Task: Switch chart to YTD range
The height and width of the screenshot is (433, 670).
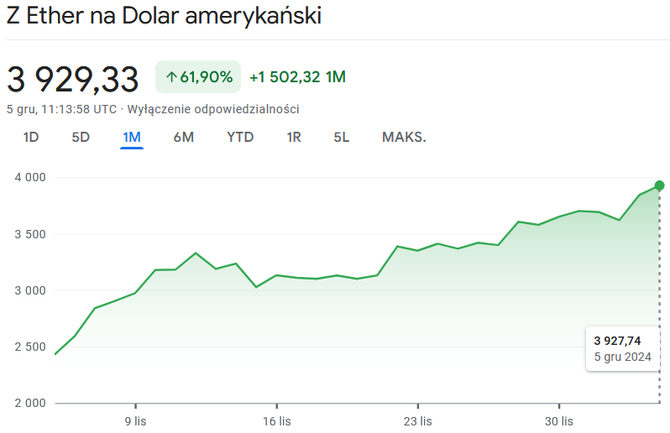Action: point(240,137)
